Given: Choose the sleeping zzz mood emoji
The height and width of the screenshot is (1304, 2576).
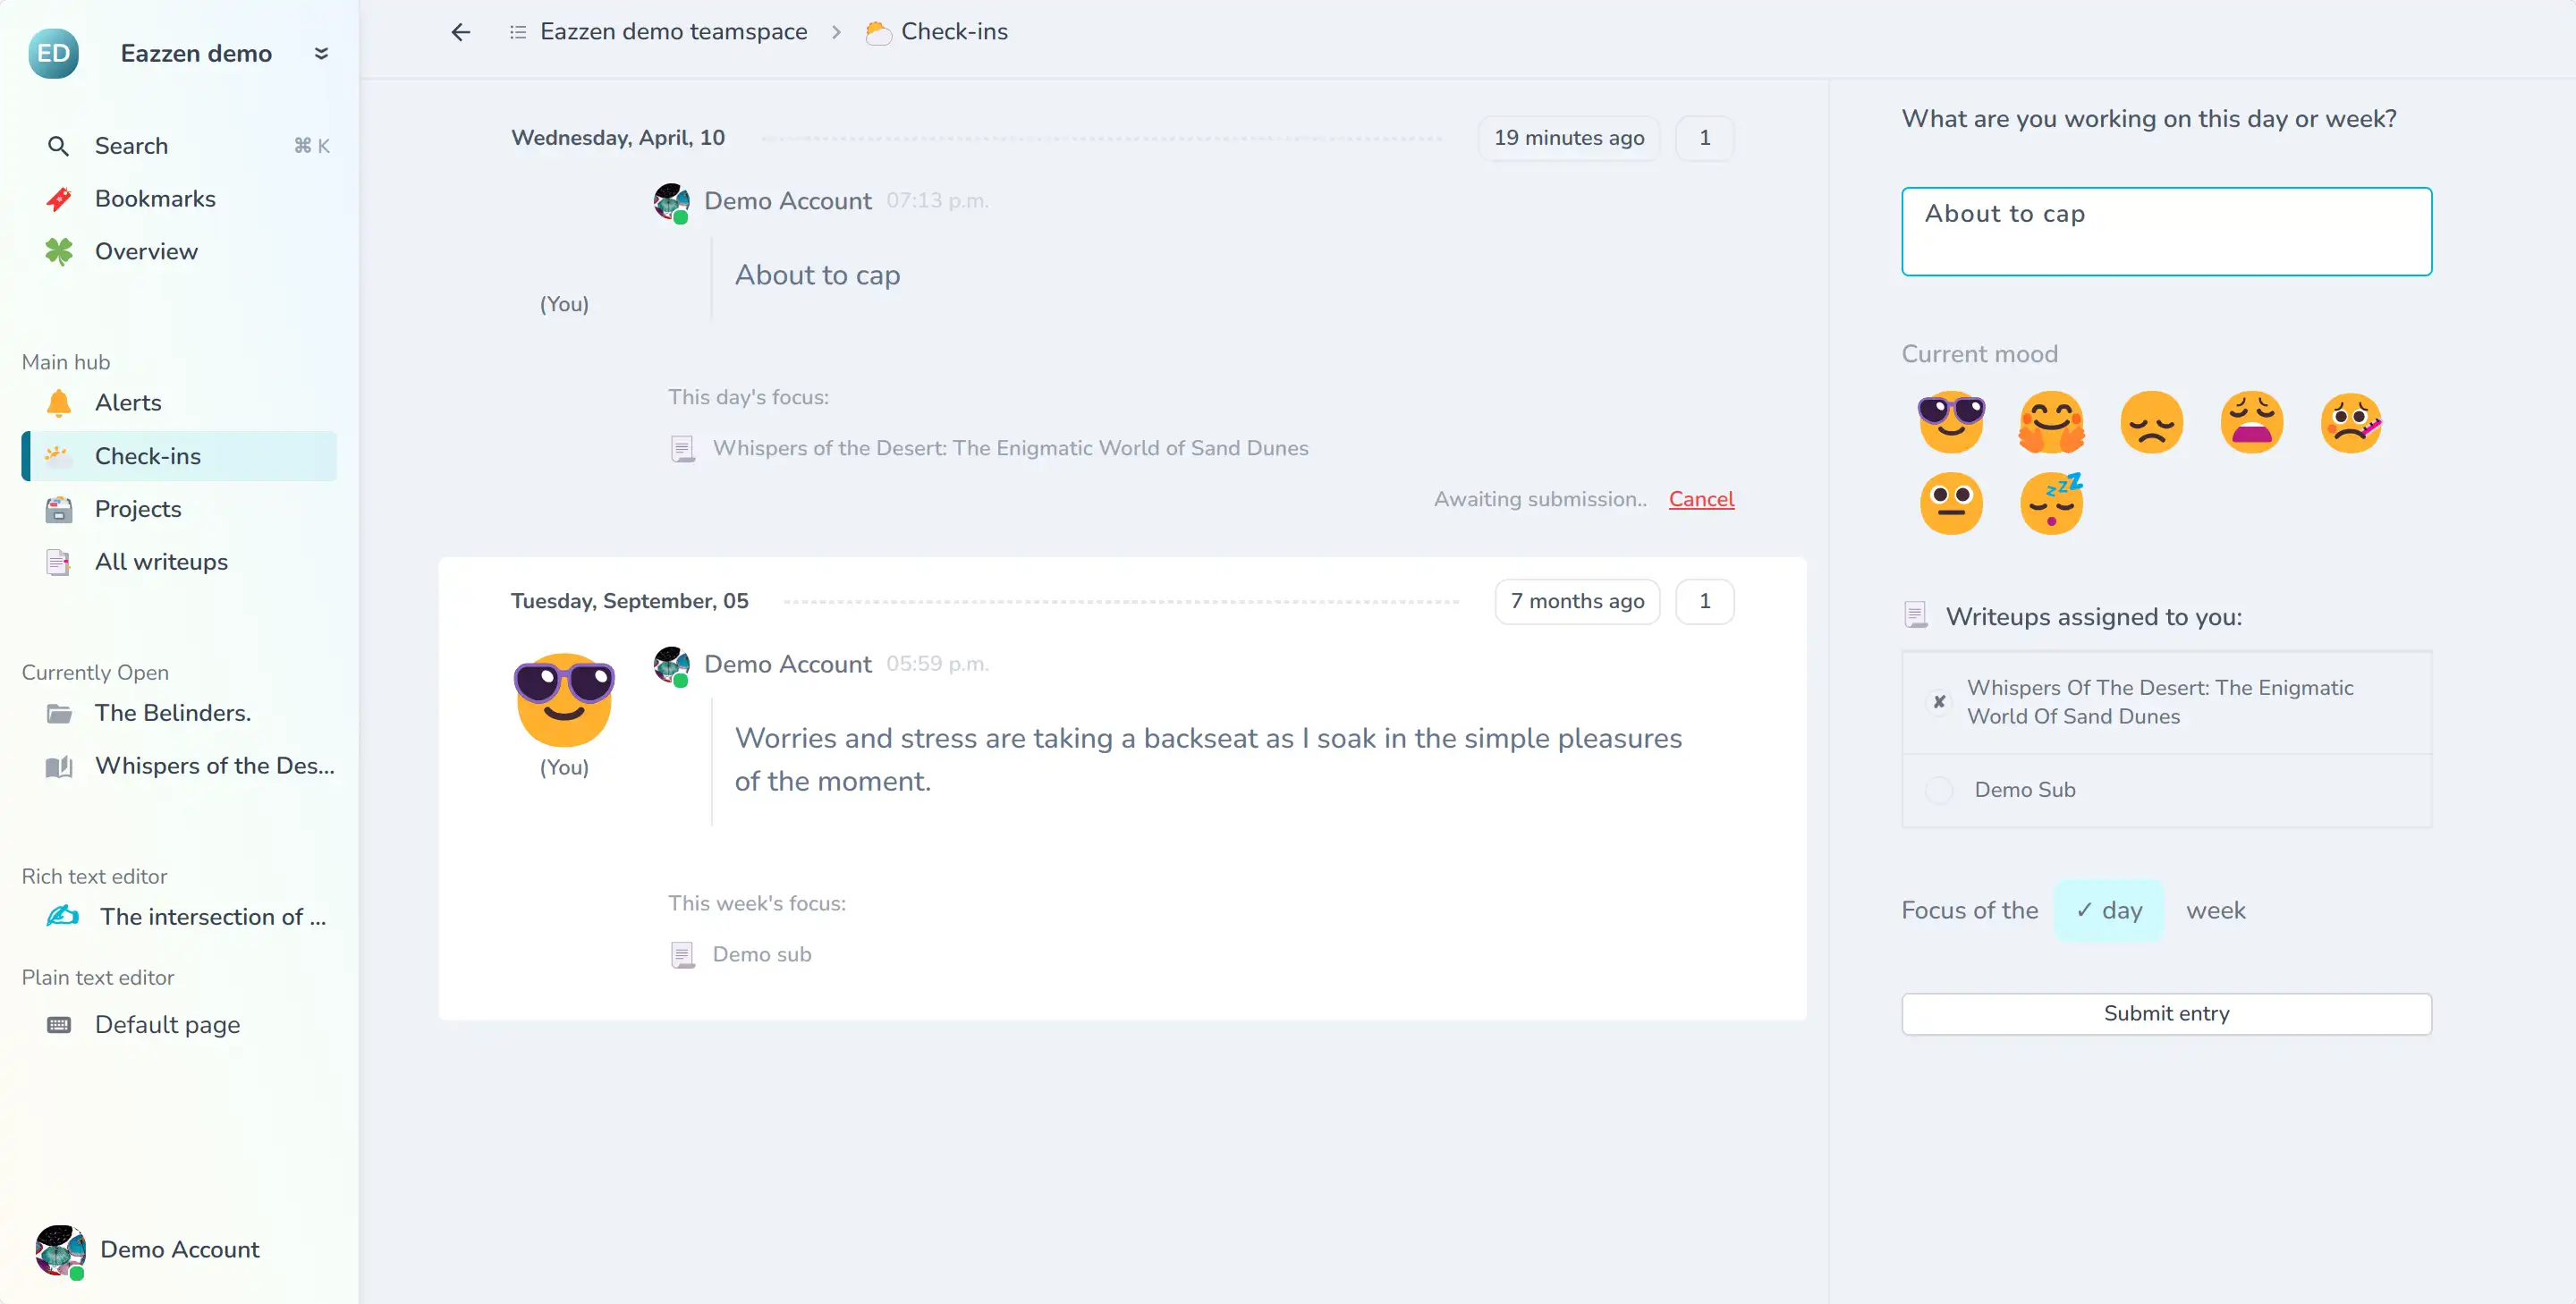Looking at the screenshot, I should coord(2051,503).
